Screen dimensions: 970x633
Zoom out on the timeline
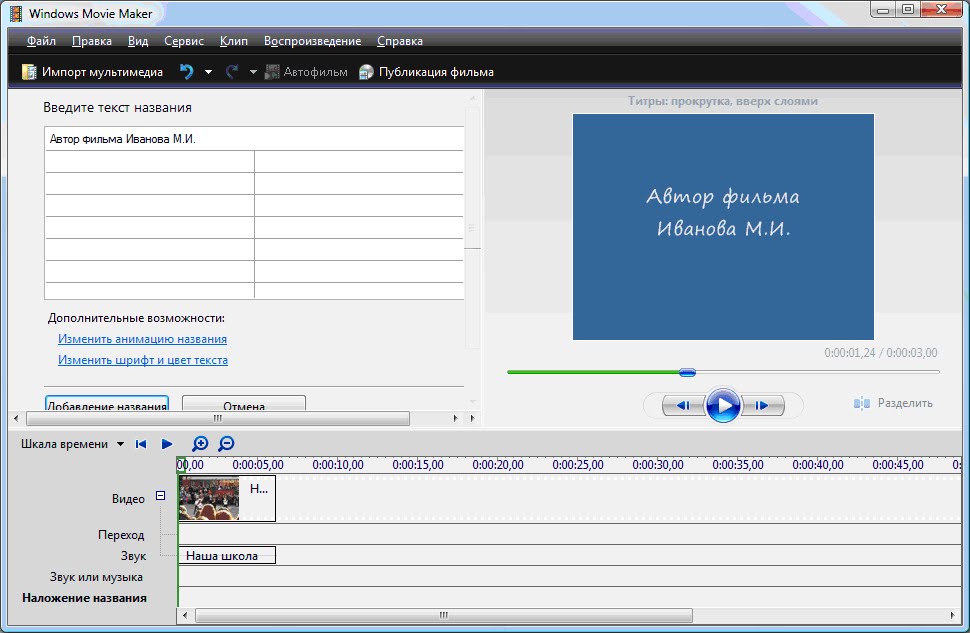tap(226, 443)
